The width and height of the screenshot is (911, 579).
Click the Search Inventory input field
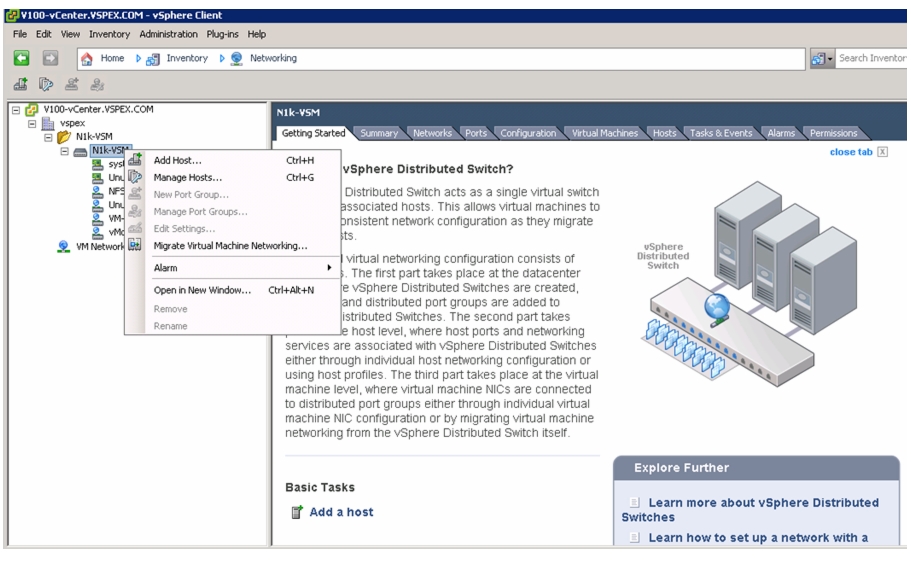871,58
